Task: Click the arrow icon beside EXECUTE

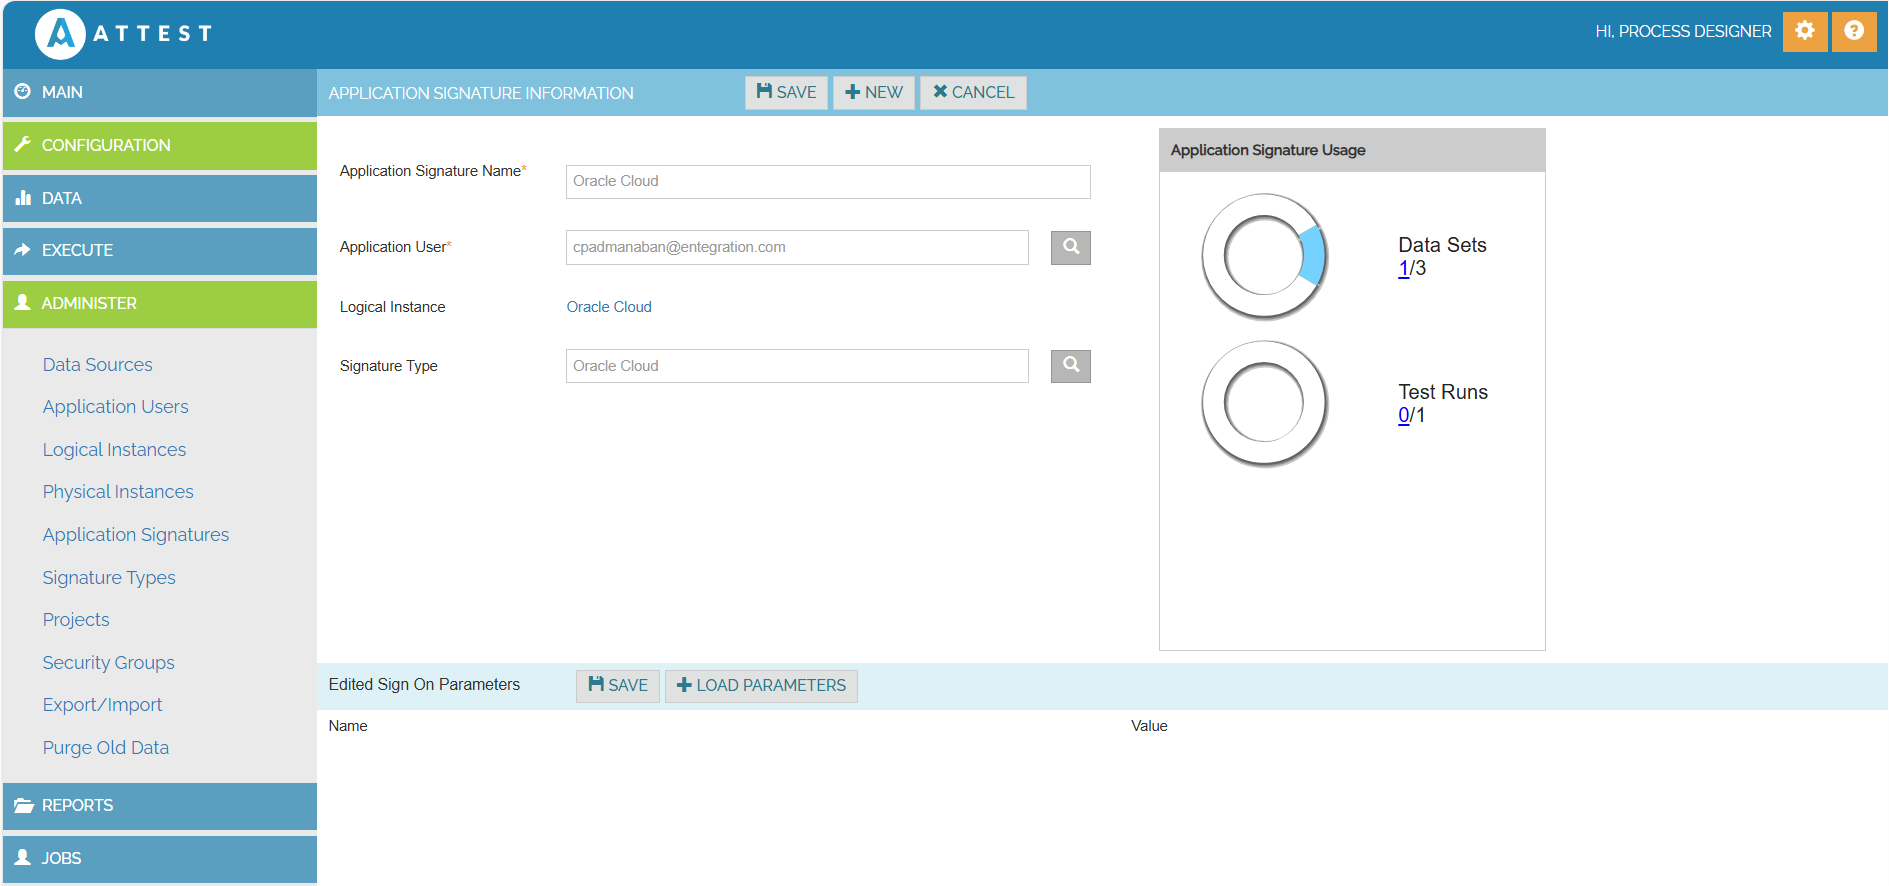Action: coord(23,250)
